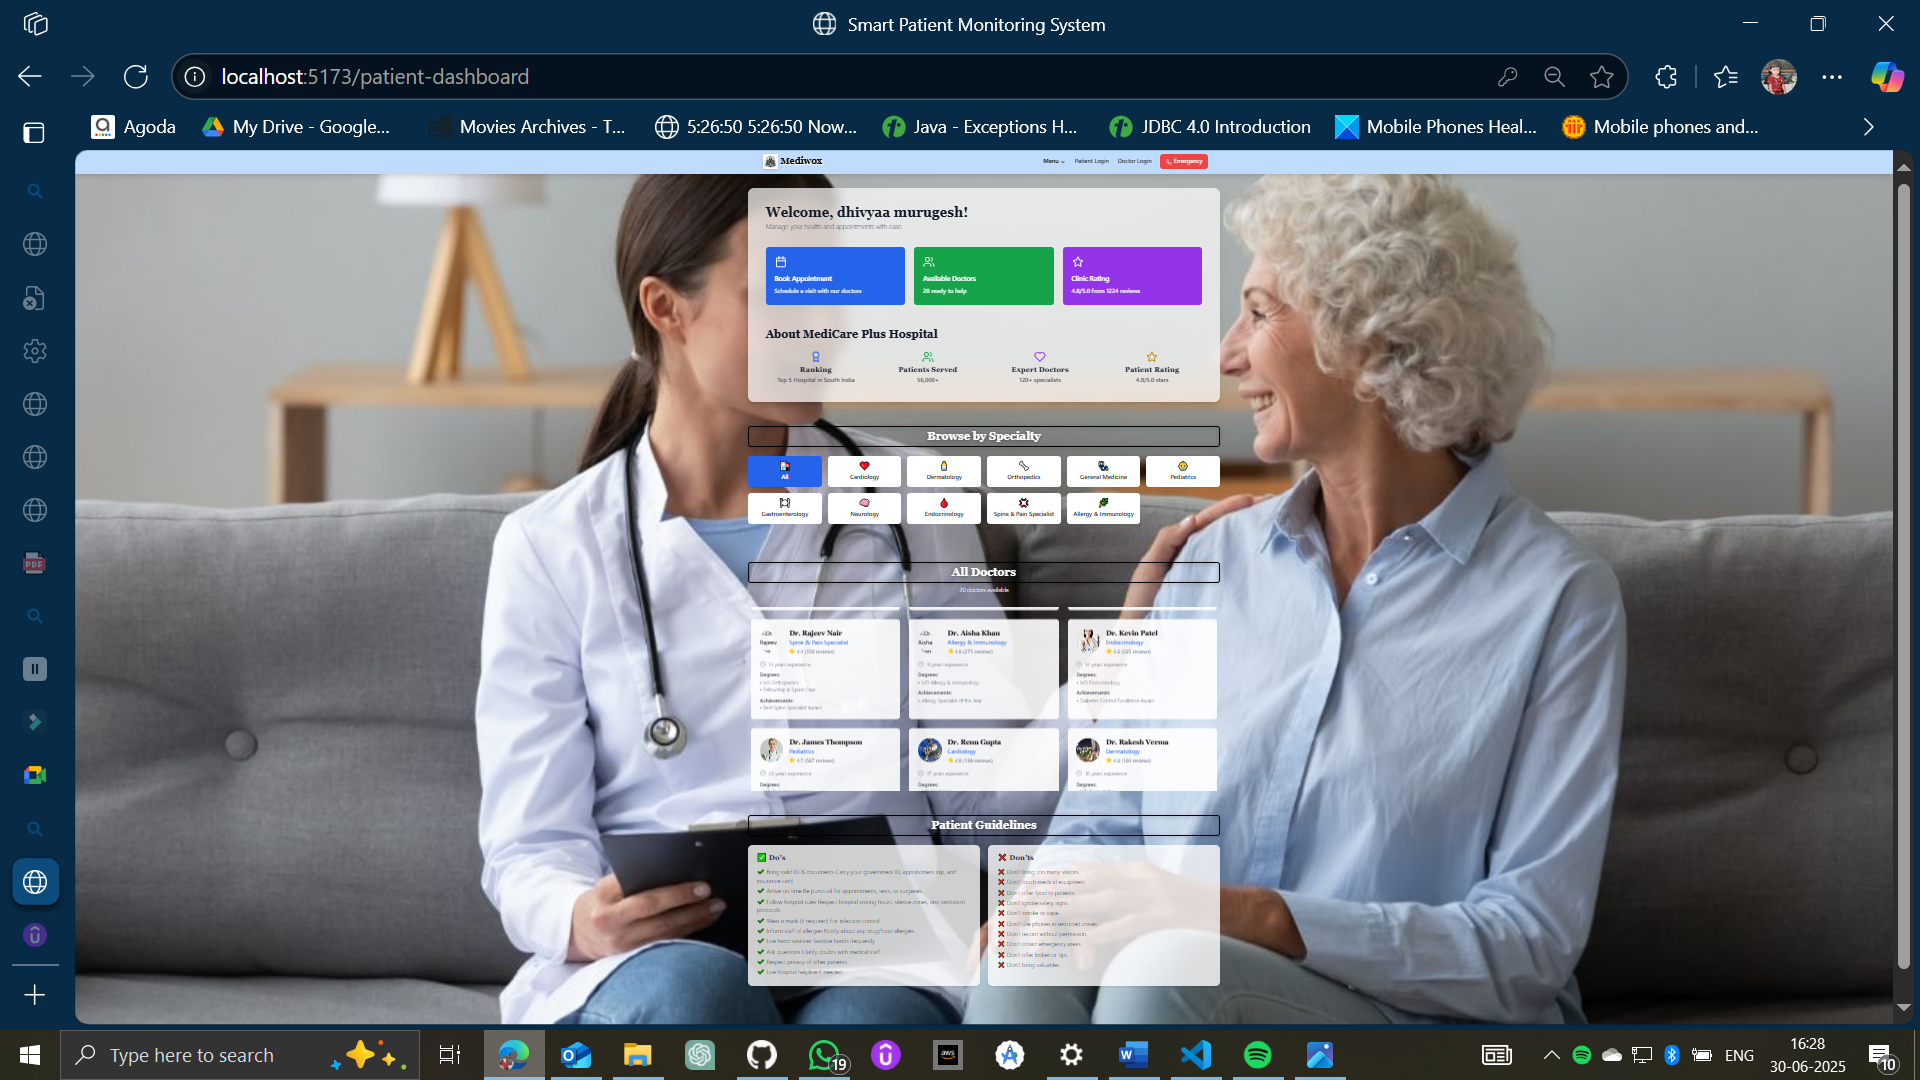Choose the Orthopedics bone icon
Screen dimensions: 1920x1080
point(1023,471)
